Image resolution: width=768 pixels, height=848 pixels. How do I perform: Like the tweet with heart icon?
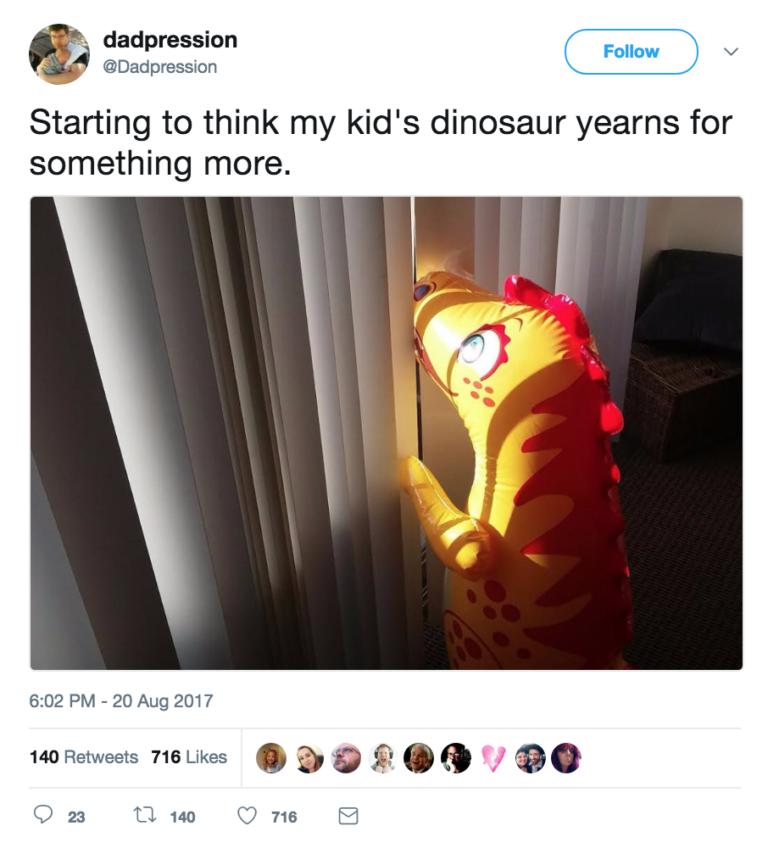tap(248, 816)
